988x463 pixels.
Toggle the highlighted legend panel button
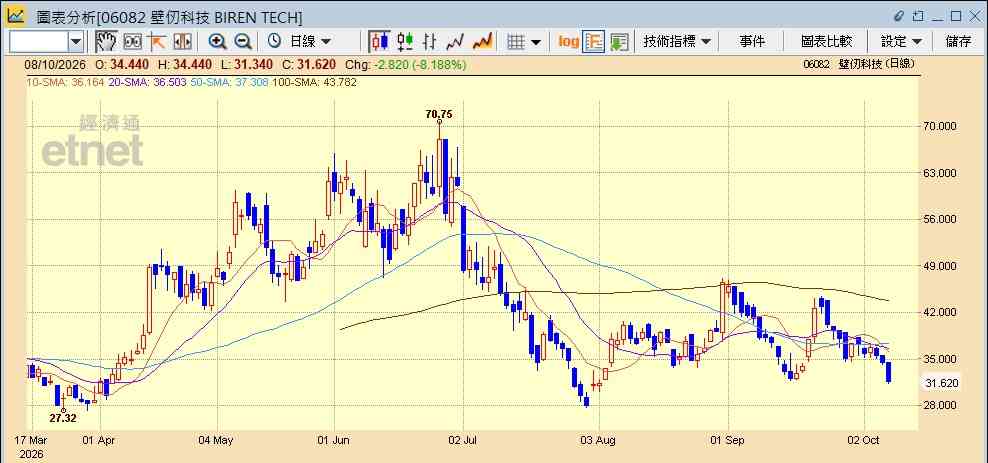click(x=594, y=42)
